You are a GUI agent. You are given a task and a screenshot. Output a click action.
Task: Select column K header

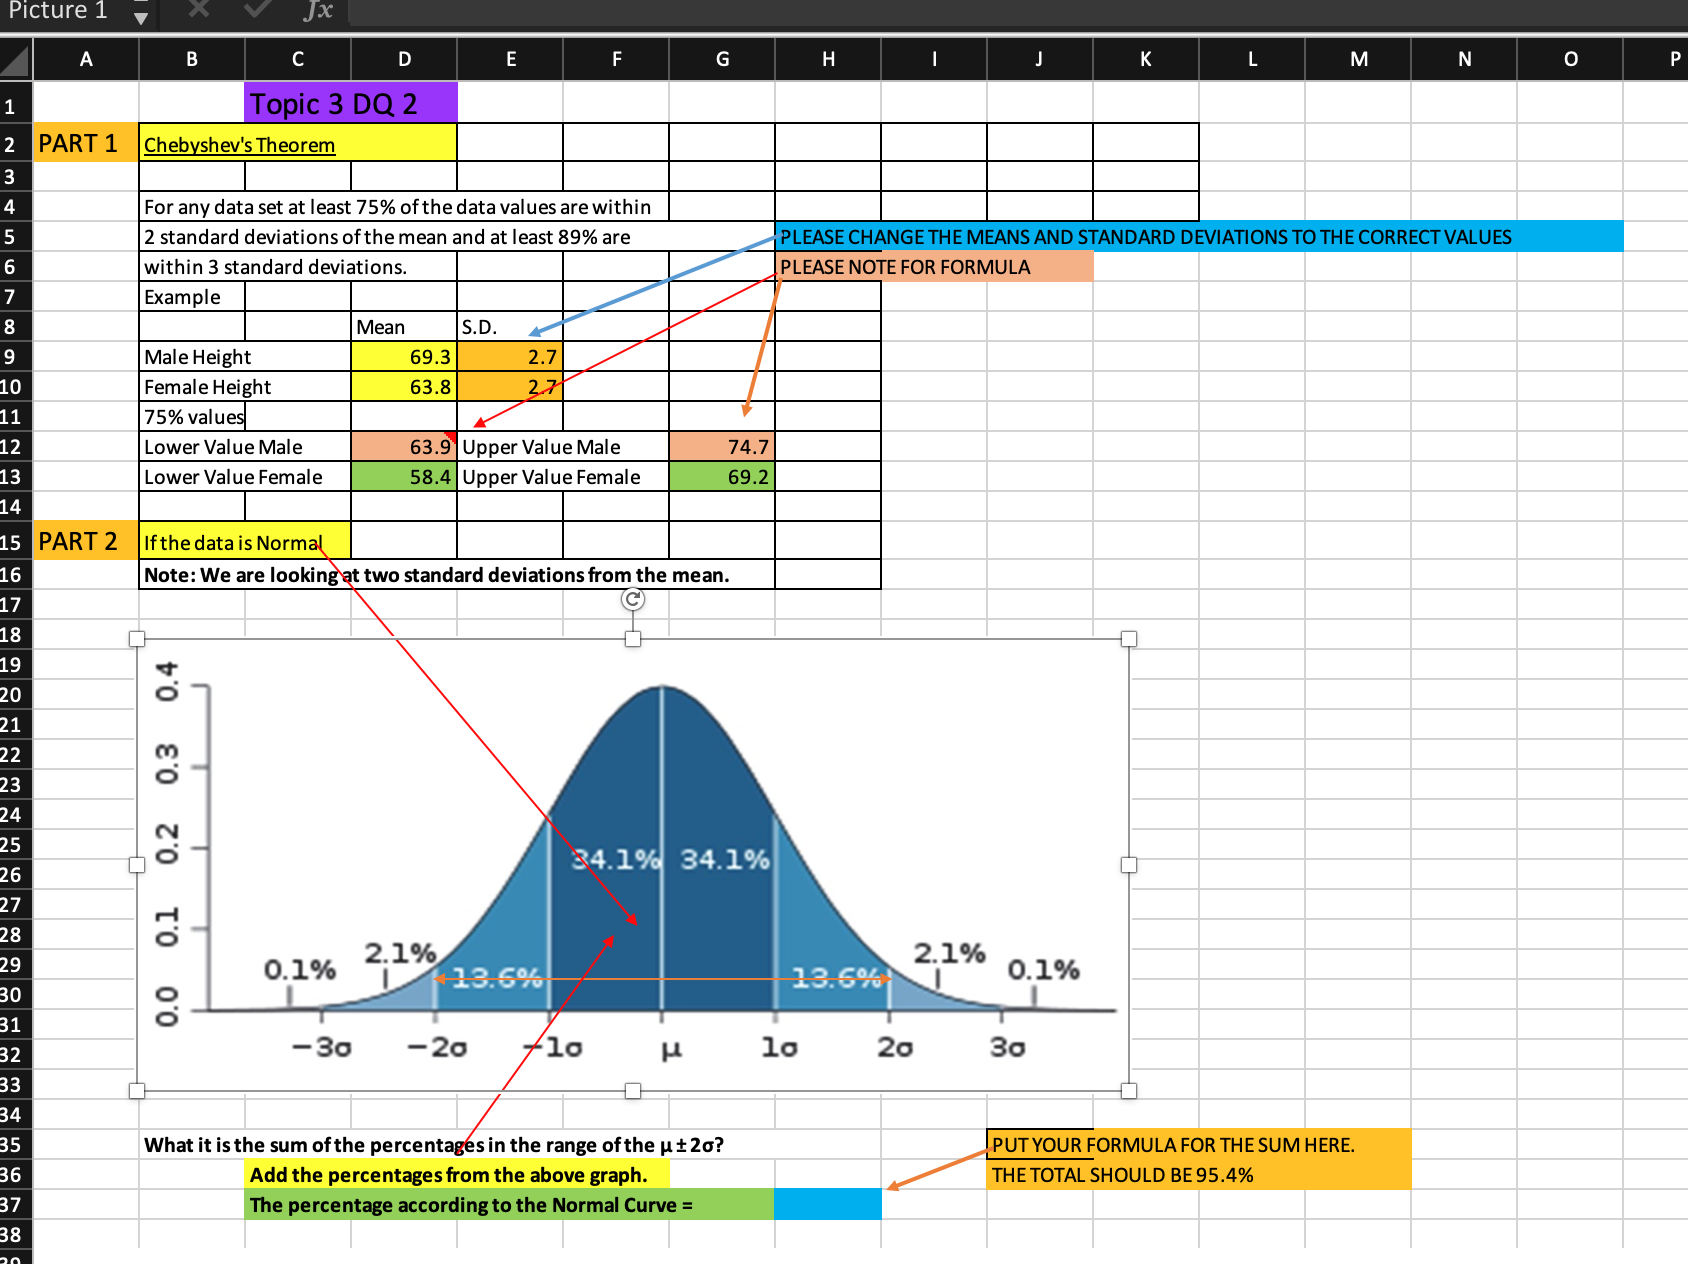pyautogui.click(x=1146, y=59)
